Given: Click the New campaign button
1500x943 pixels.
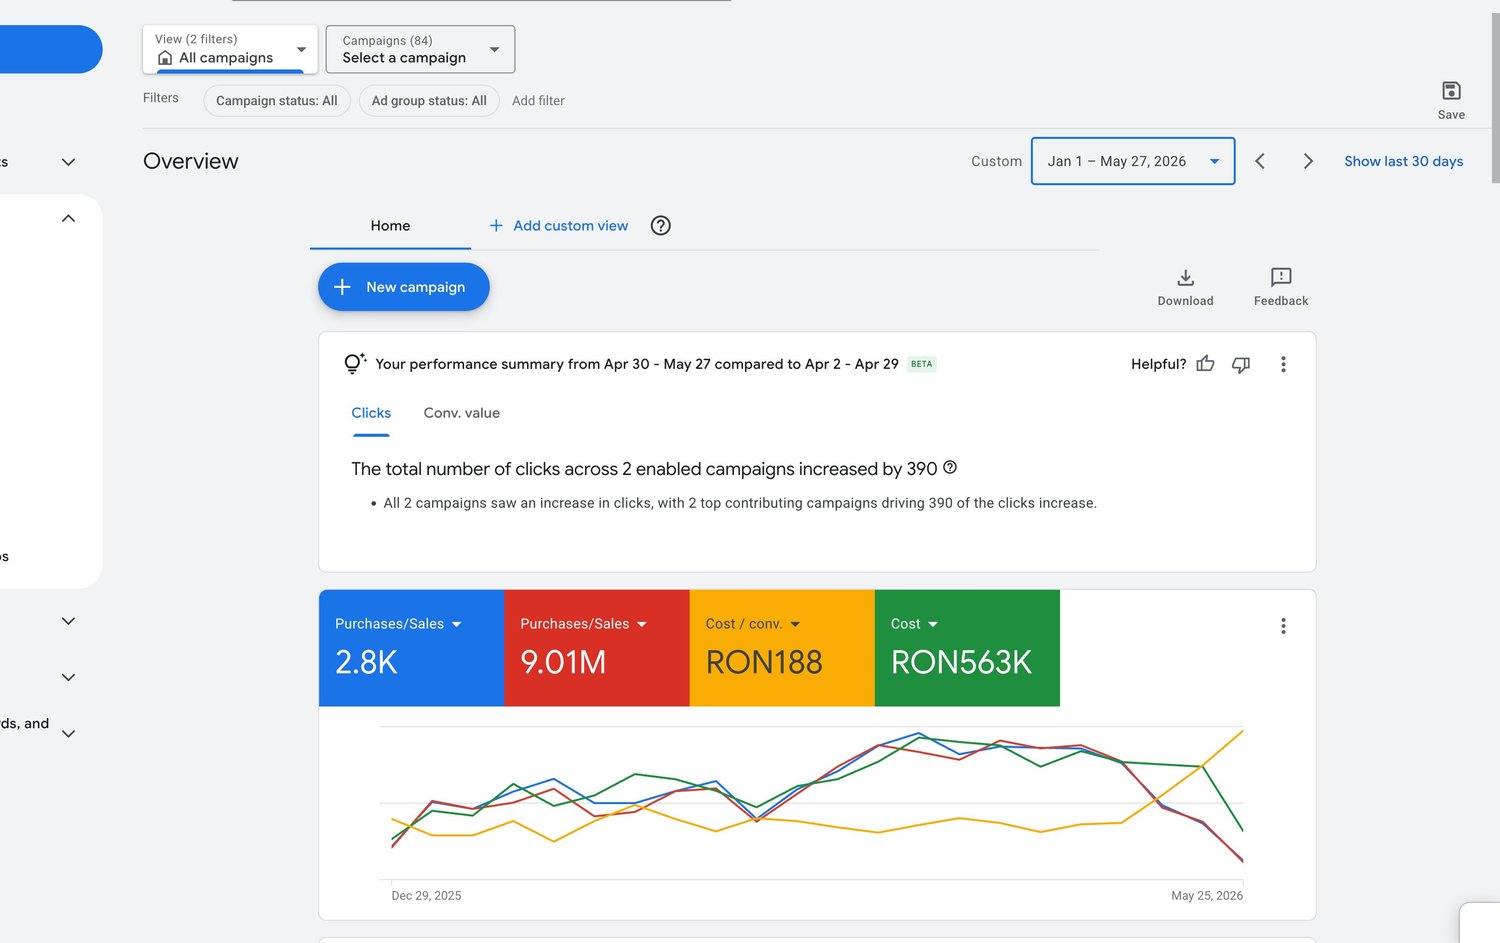Looking at the screenshot, I should click(x=404, y=287).
